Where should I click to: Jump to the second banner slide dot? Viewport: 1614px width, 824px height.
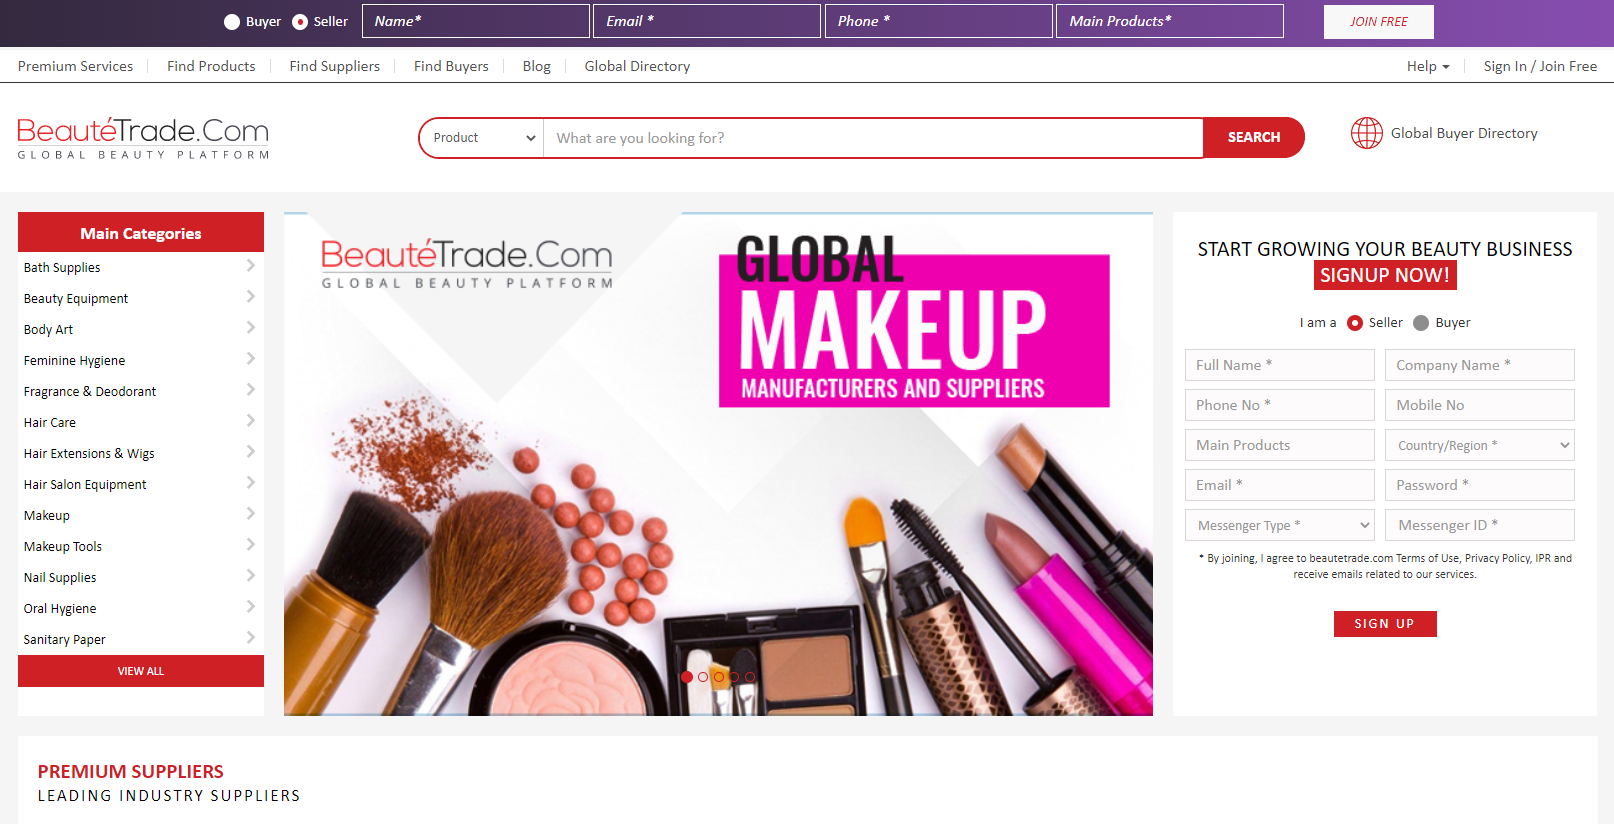[x=703, y=677]
